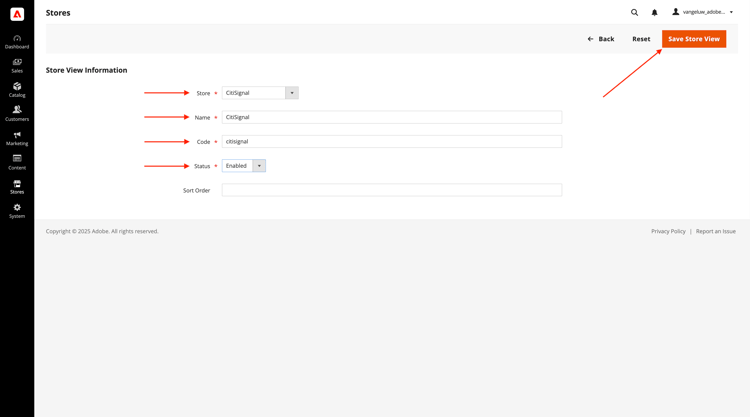The width and height of the screenshot is (750, 417).
Task: Expand the admin user account menu
Action: [703, 12]
